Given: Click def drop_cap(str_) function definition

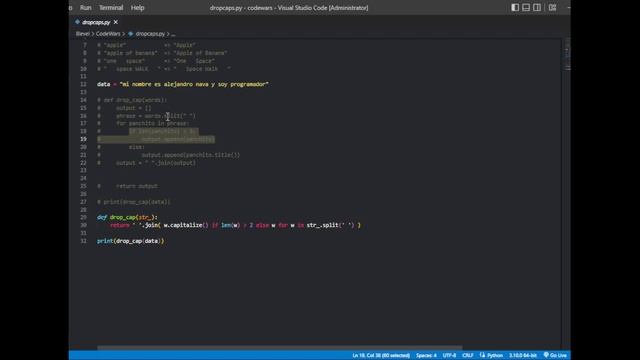Looking at the screenshot, I should pyautogui.click(x=127, y=218).
